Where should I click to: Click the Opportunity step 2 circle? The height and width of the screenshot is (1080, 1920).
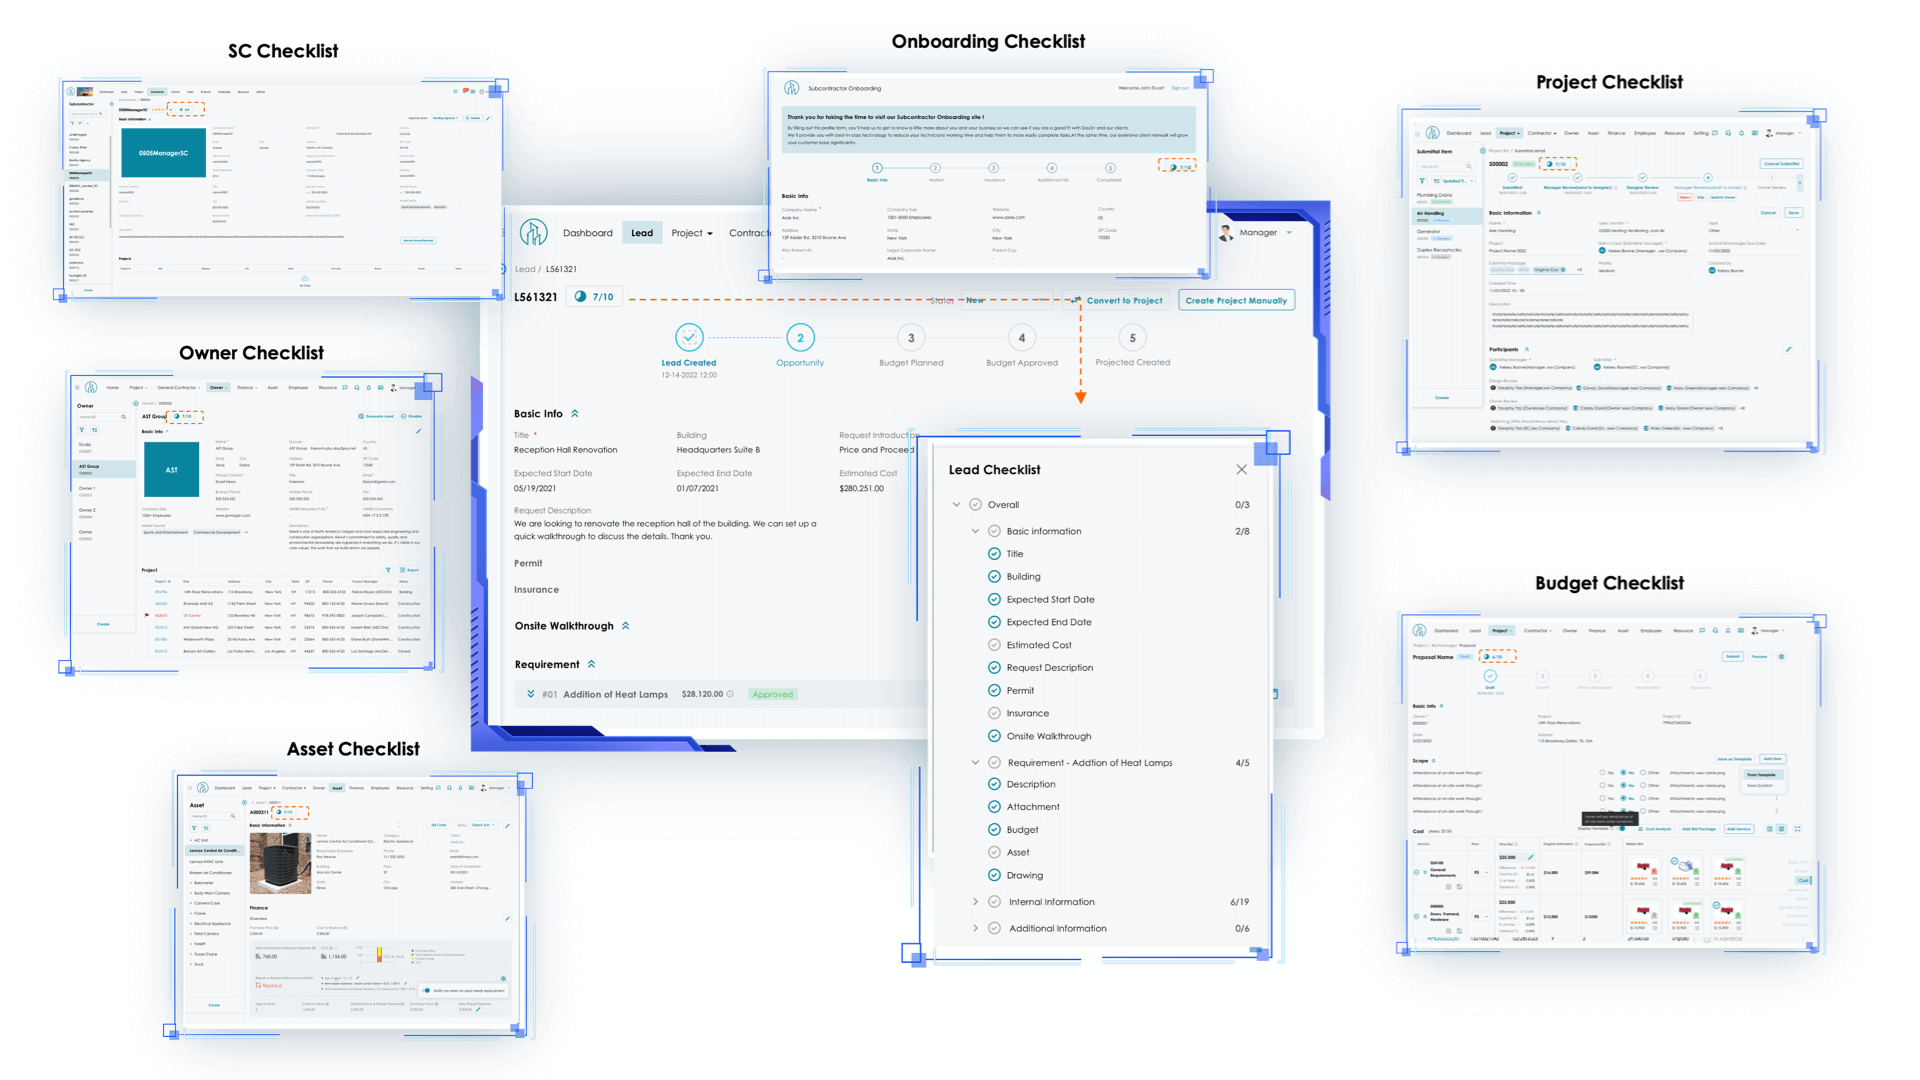pos(800,338)
